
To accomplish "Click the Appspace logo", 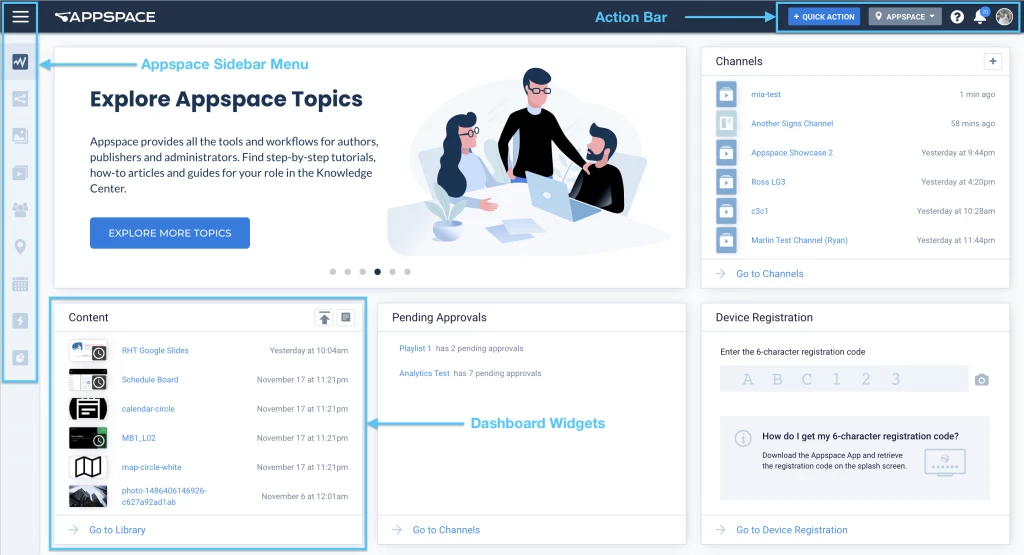I will 105,17.
